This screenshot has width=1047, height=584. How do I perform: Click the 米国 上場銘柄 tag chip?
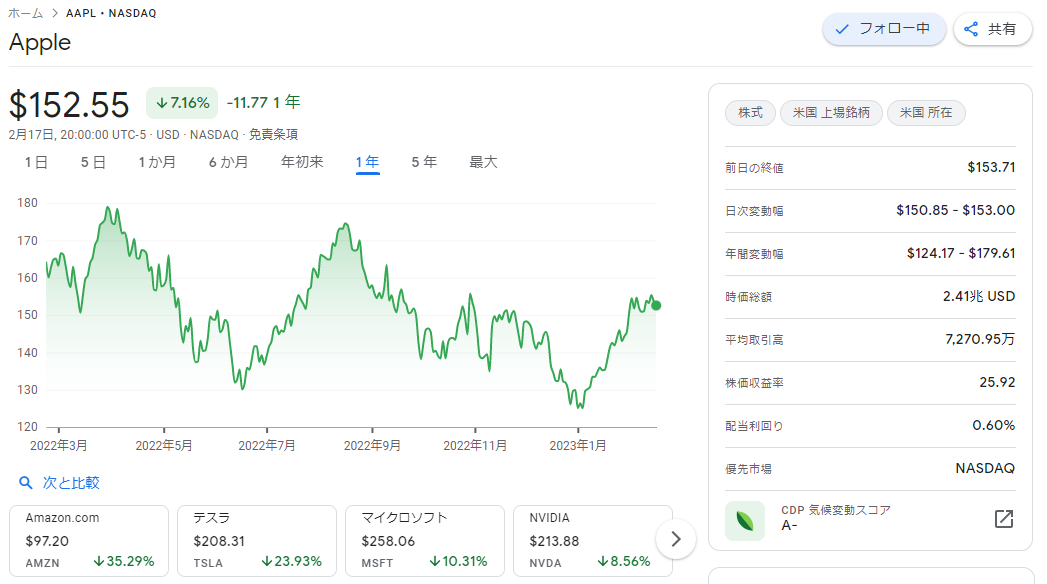coord(831,113)
